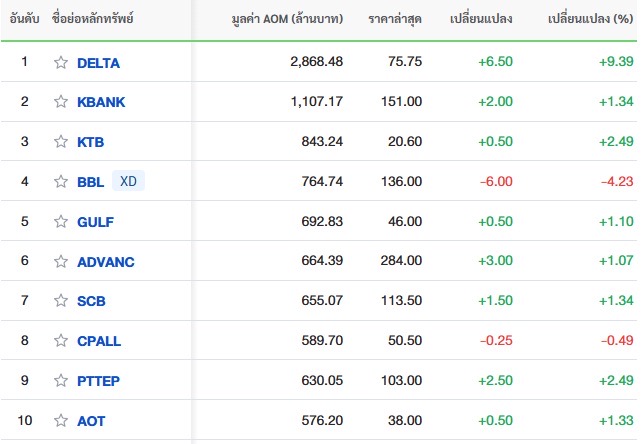This screenshot has width=642, height=444.
Task: Open the DELTA stock link
Action: (x=98, y=63)
